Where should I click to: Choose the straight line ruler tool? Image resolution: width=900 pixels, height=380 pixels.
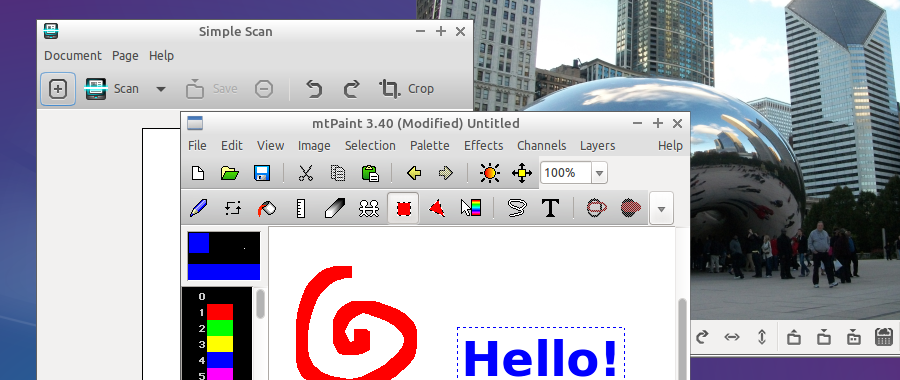[x=300, y=208]
